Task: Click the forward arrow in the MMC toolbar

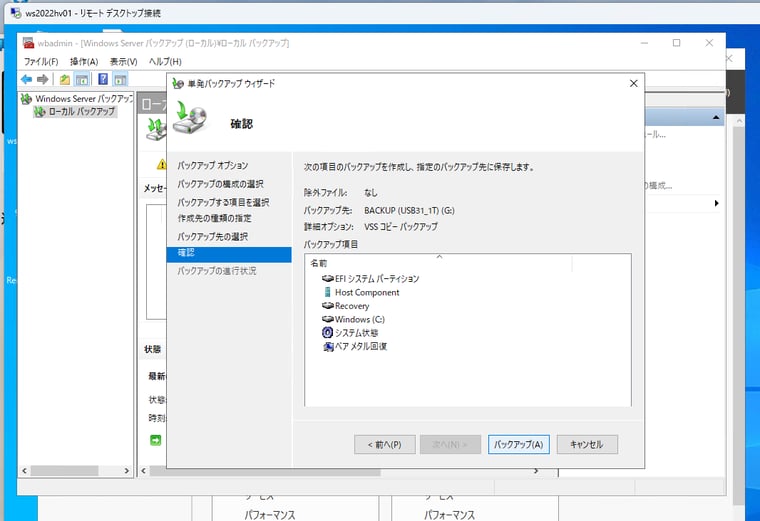Action: (43, 79)
